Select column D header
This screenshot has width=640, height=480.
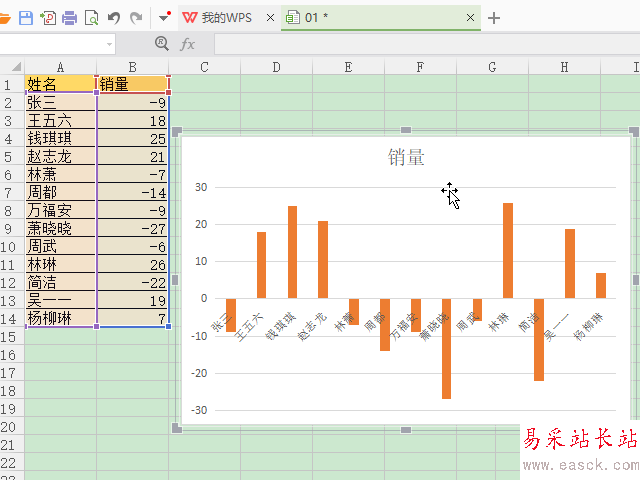pyautogui.click(x=276, y=67)
